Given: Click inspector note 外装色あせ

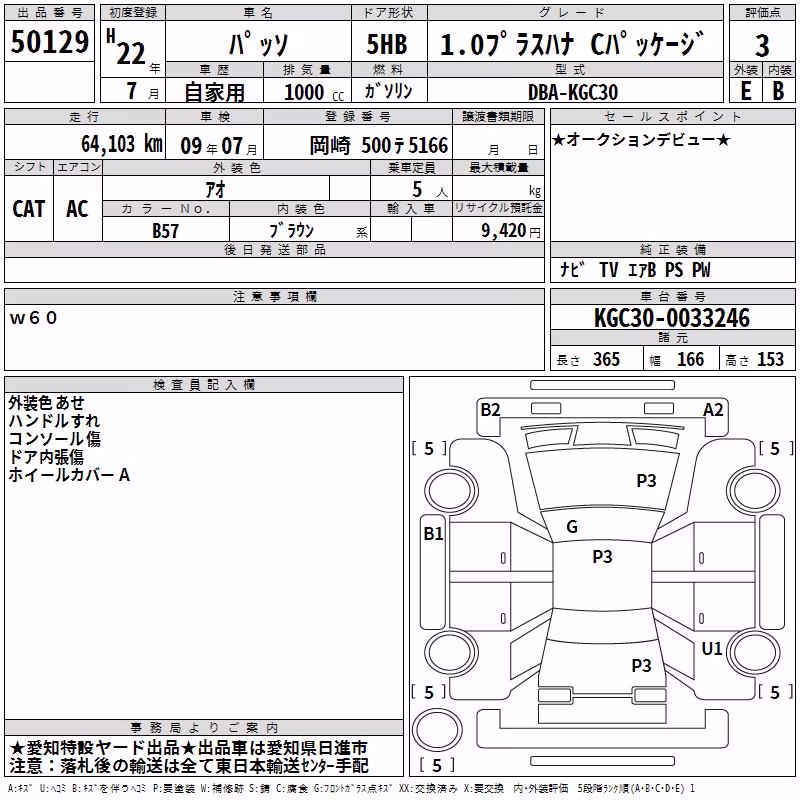Looking at the screenshot, I should tap(46, 403).
